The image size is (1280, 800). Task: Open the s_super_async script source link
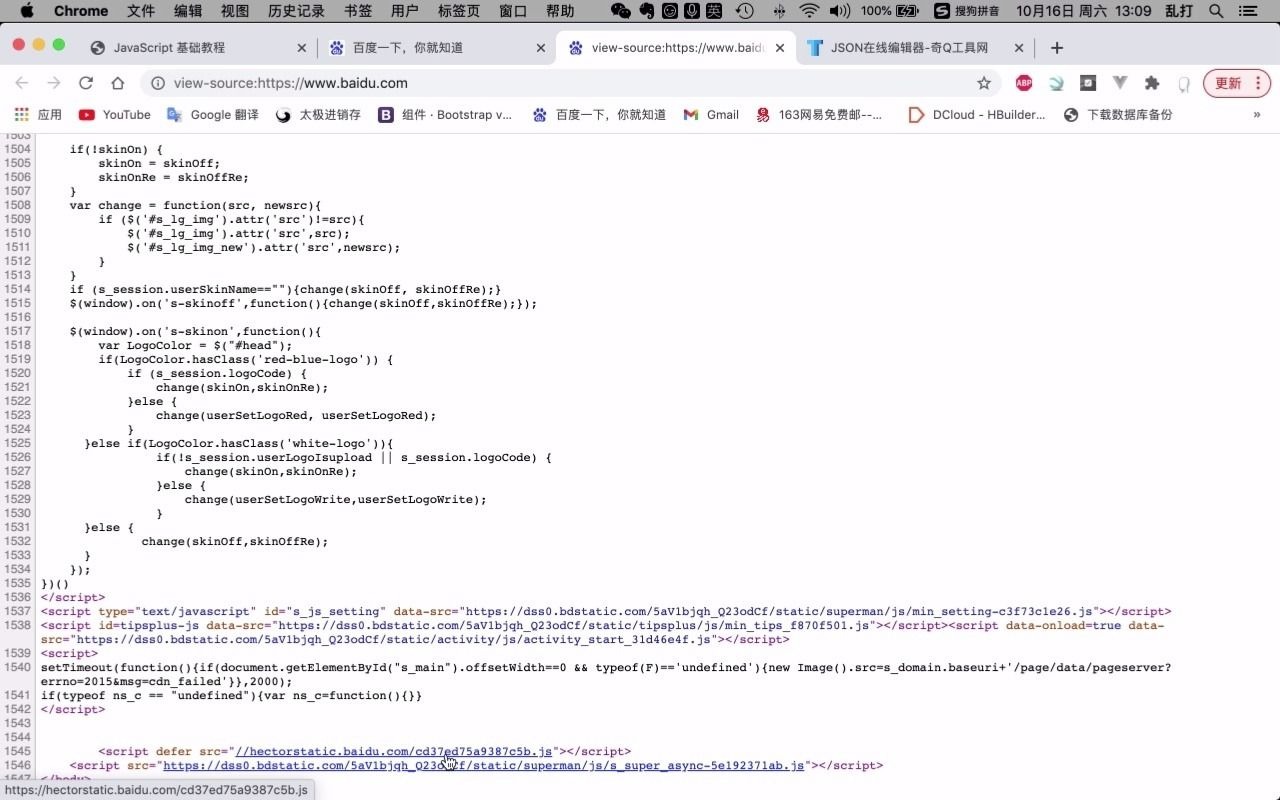(484, 765)
